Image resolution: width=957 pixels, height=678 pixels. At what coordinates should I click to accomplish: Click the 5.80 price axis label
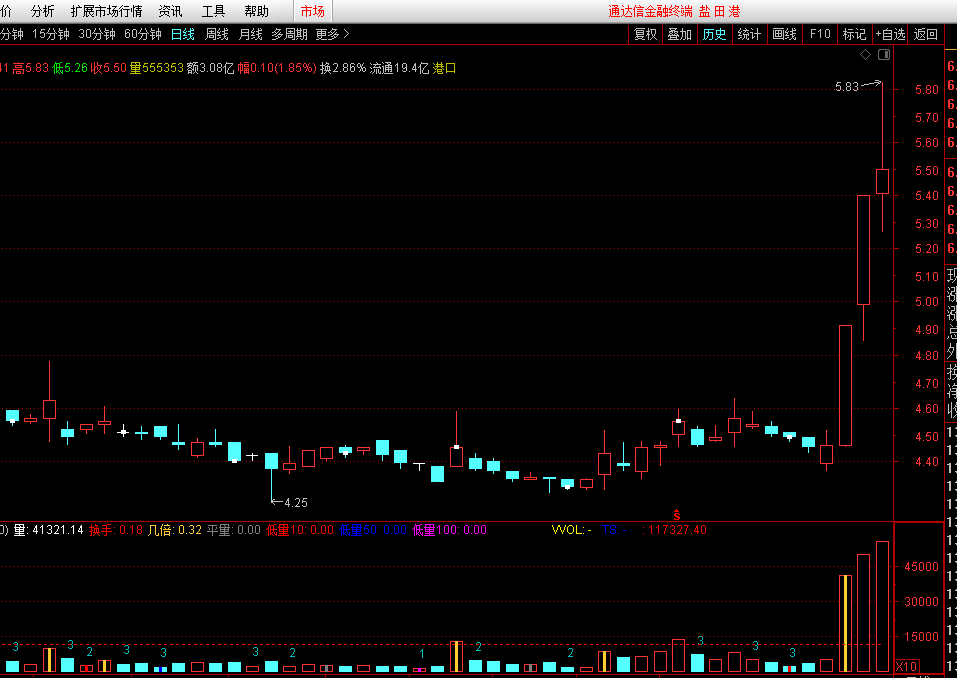pos(926,90)
